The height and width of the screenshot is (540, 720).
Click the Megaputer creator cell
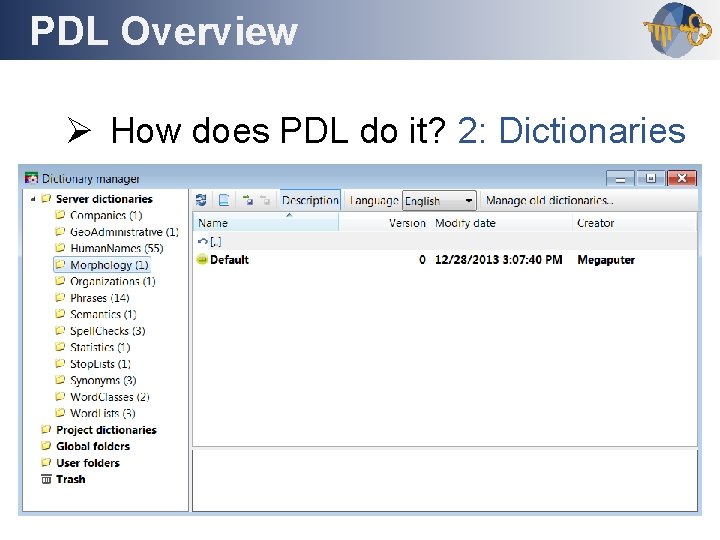click(x=606, y=260)
